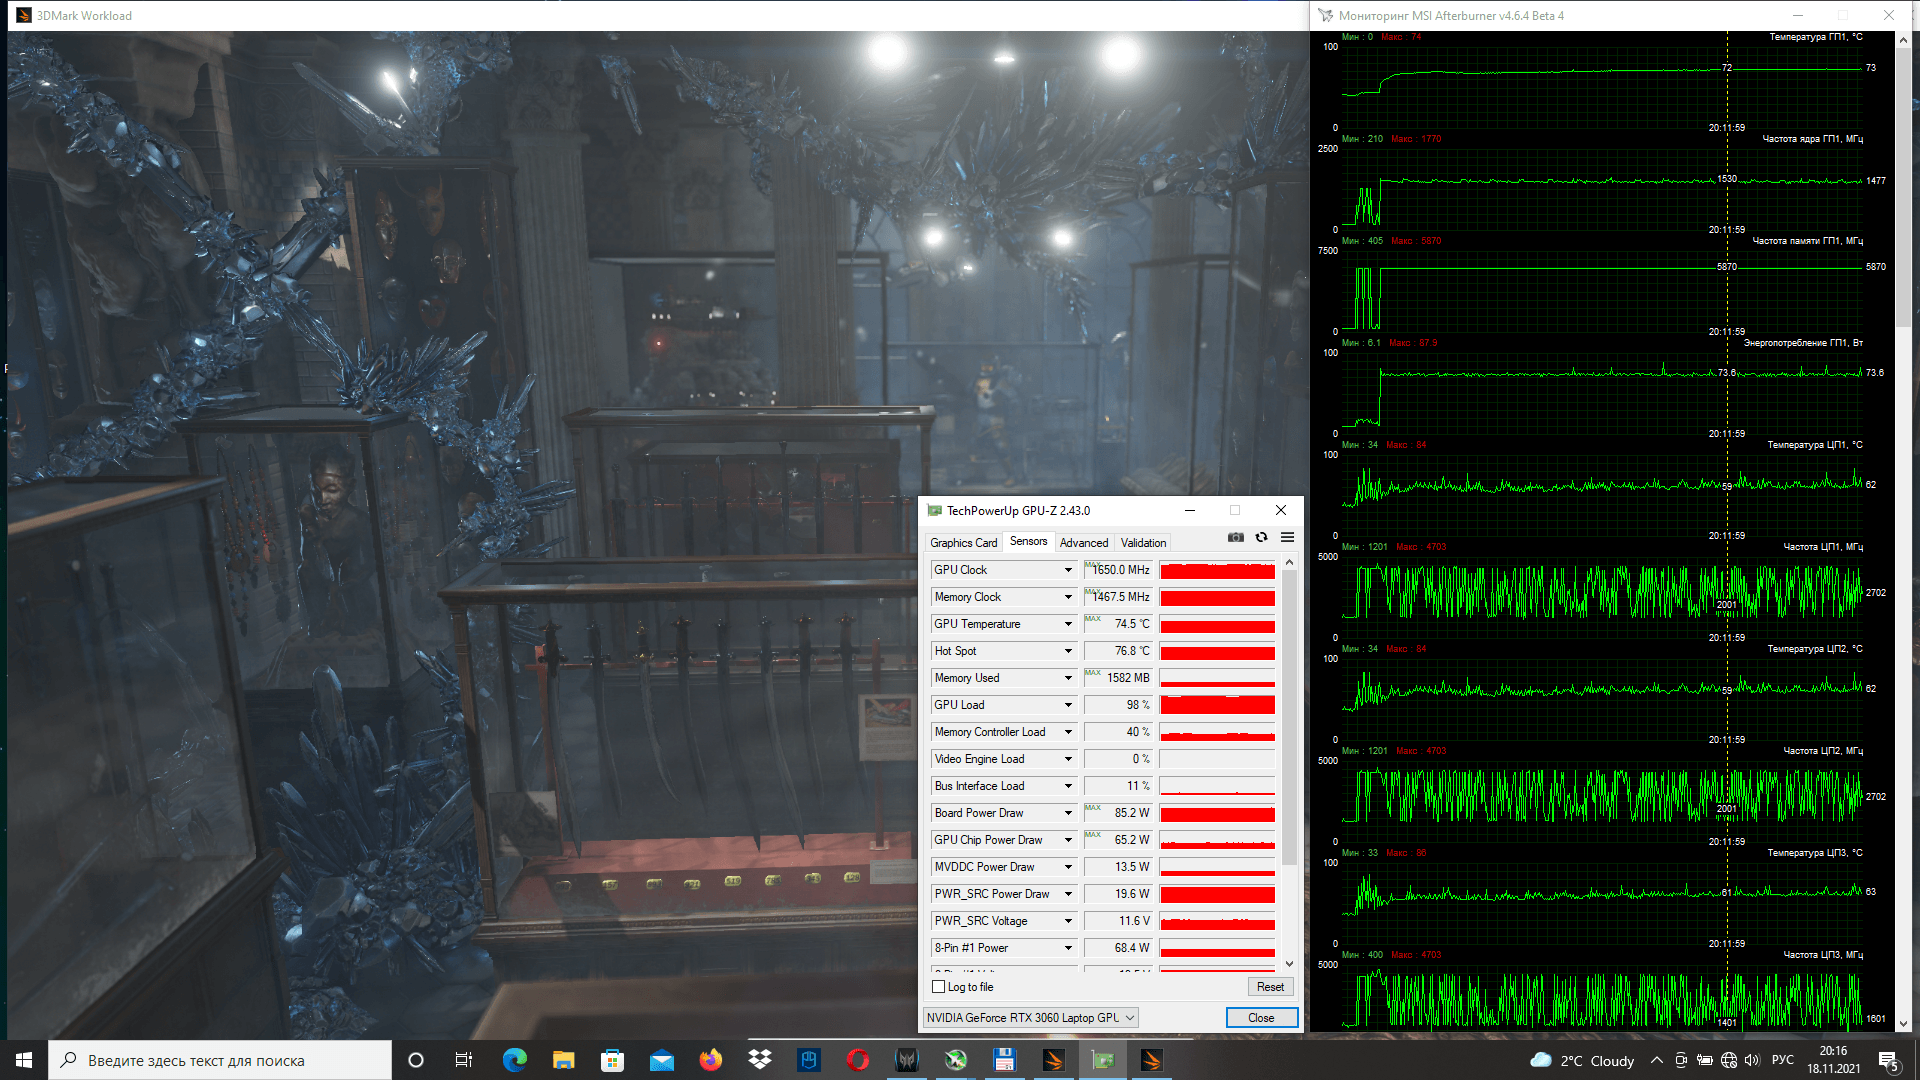The width and height of the screenshot is (1920, 1080).
Task: Expand the Board Power Draw dropdown
Action: click(x=1068, y=813)
